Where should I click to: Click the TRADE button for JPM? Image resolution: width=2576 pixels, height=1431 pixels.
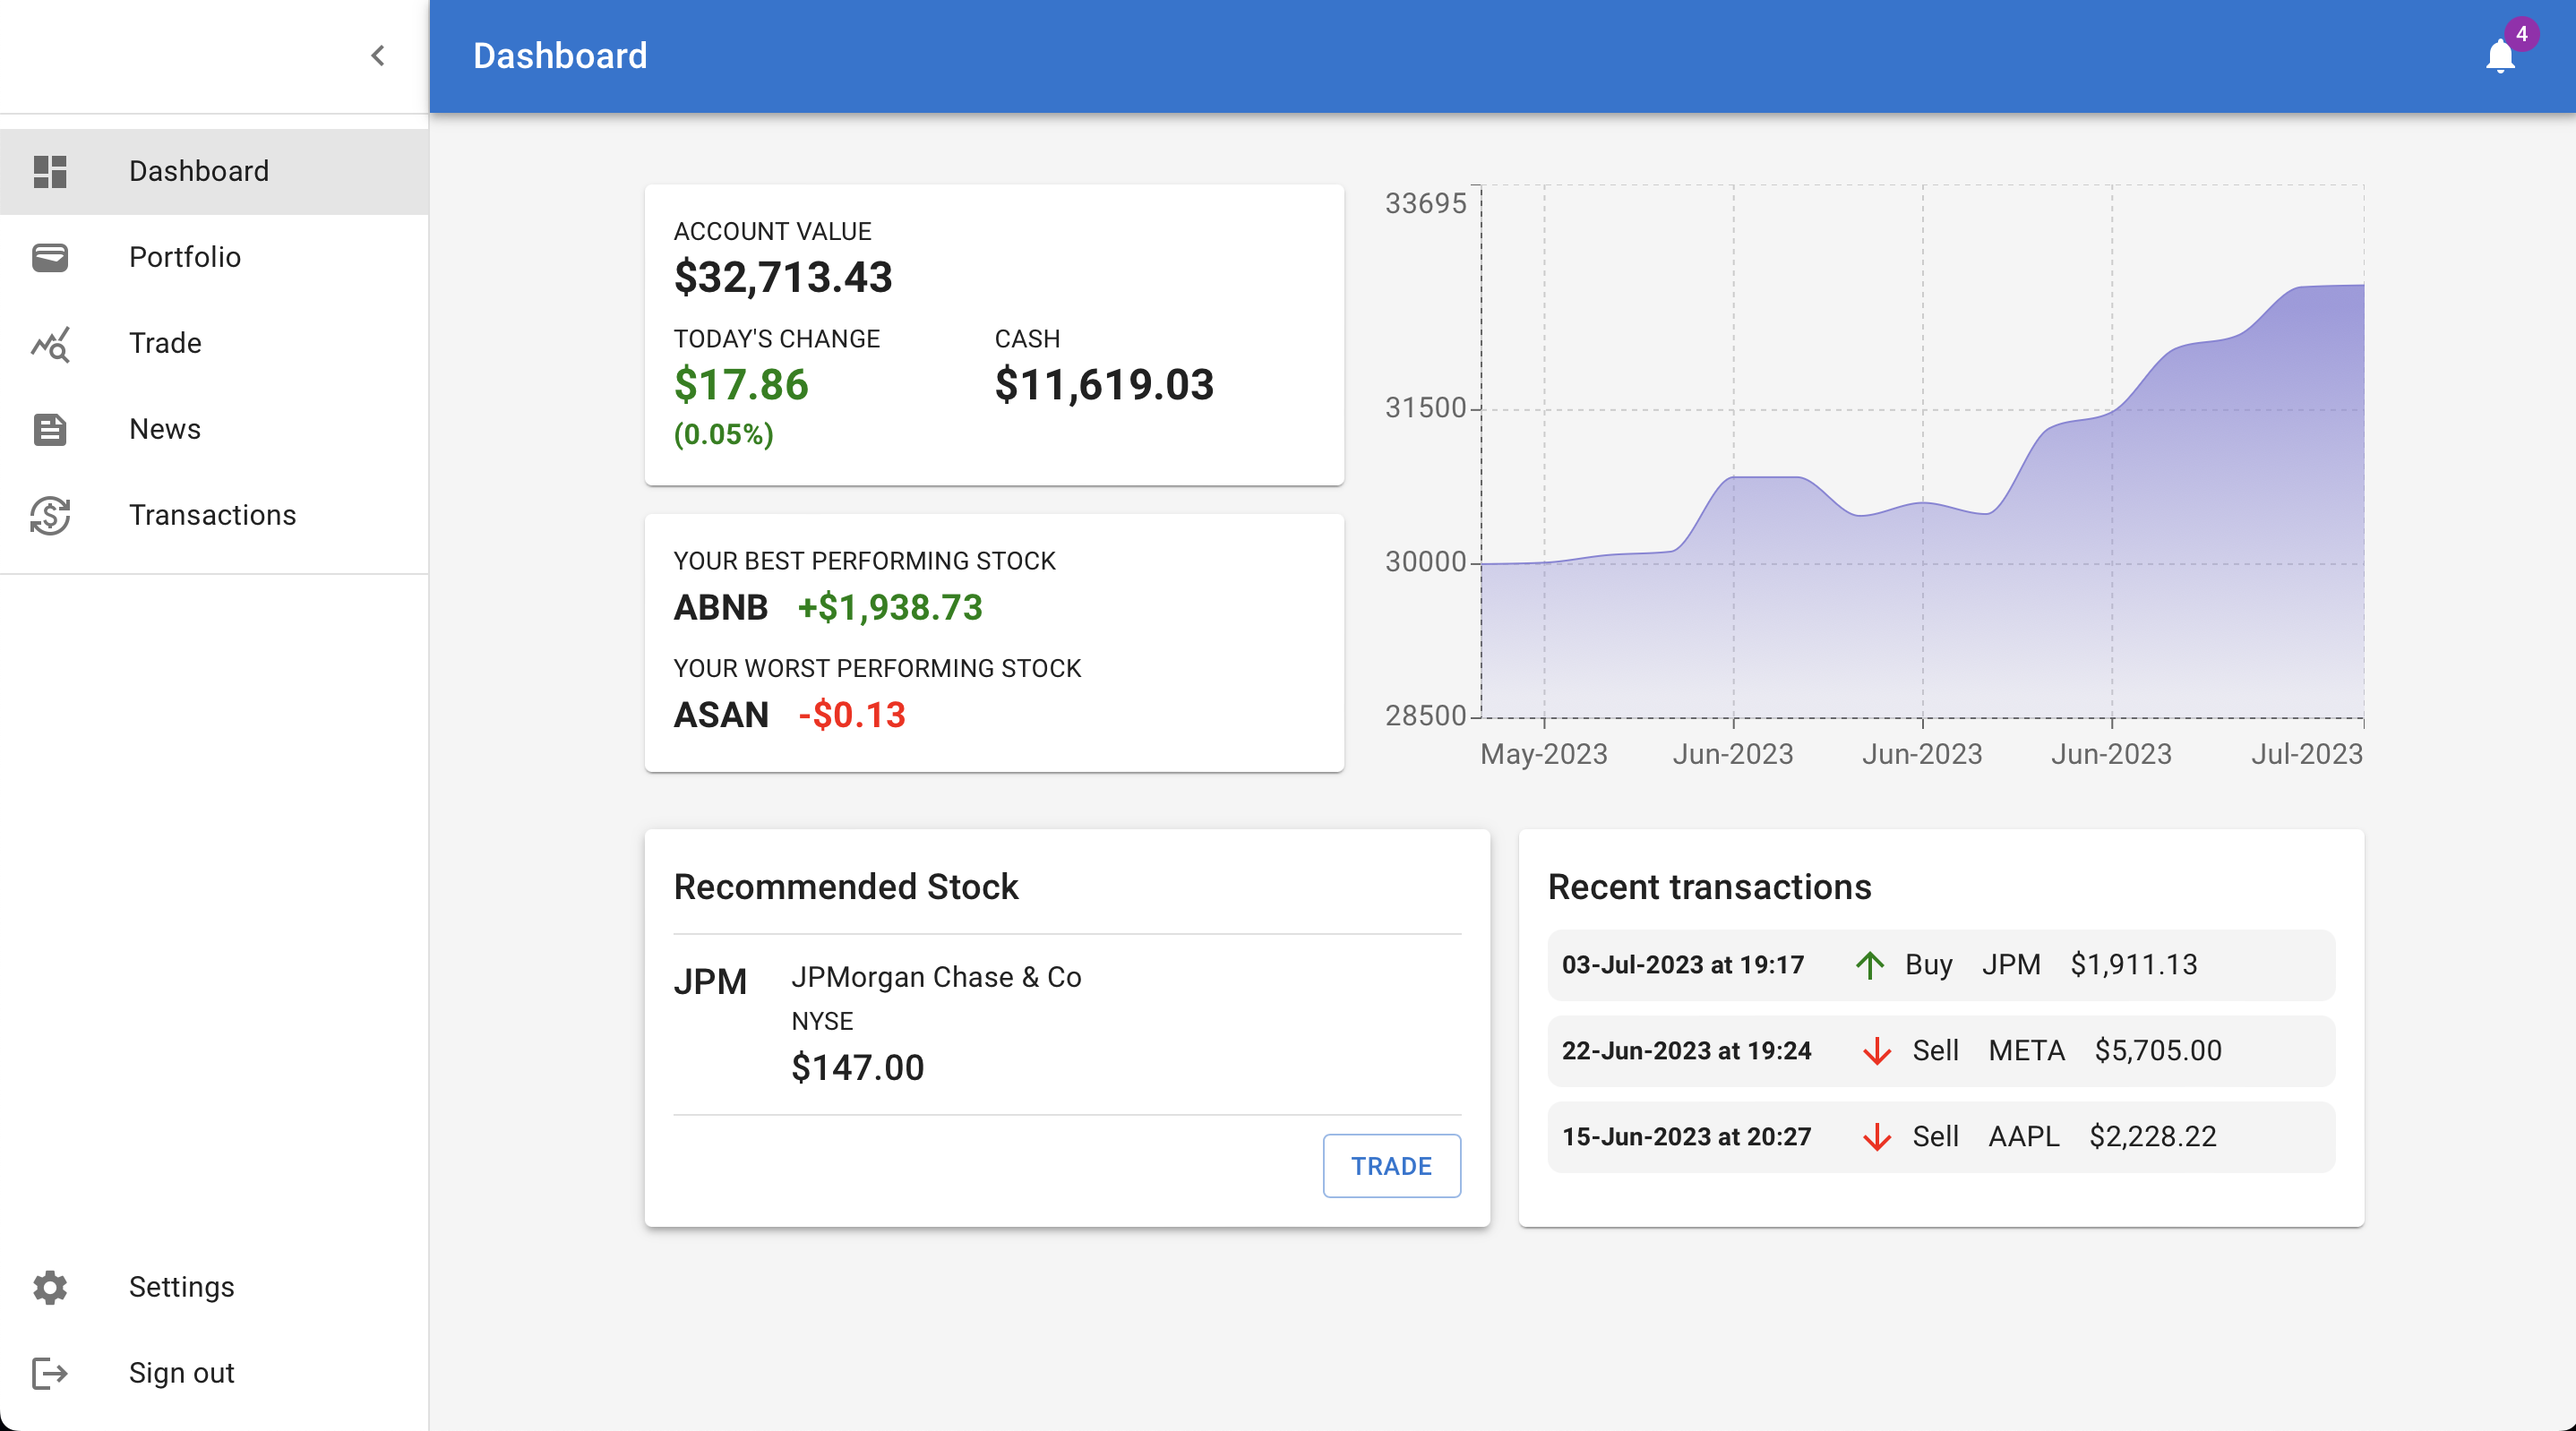(1391, 1166)
